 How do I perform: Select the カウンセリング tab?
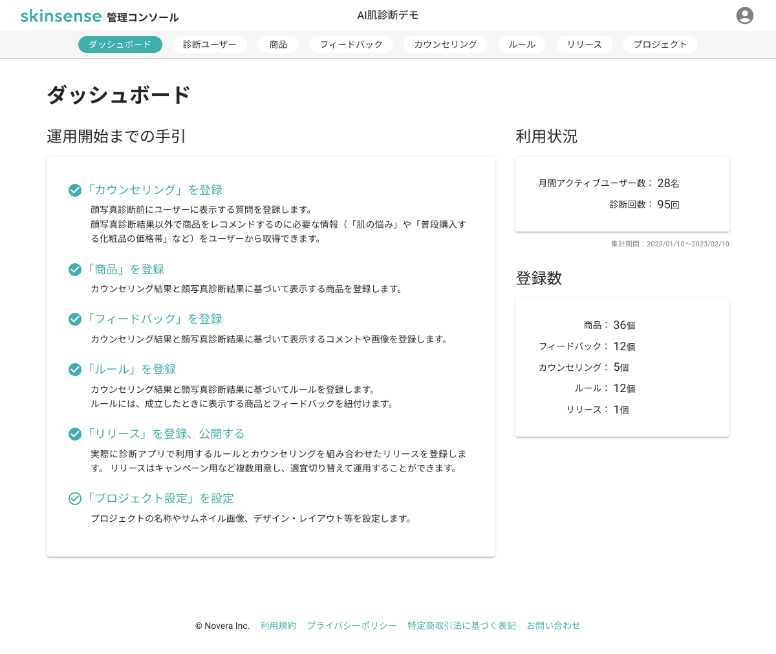coord(445,45)
